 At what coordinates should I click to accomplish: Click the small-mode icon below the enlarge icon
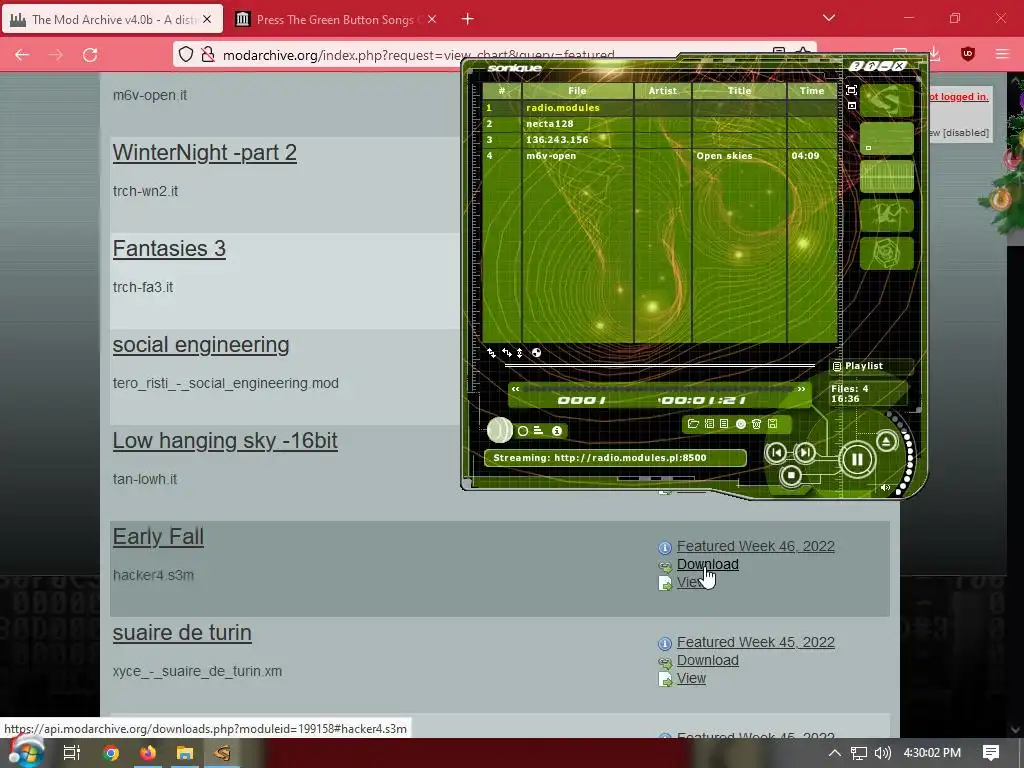click(x=852, y=105)
